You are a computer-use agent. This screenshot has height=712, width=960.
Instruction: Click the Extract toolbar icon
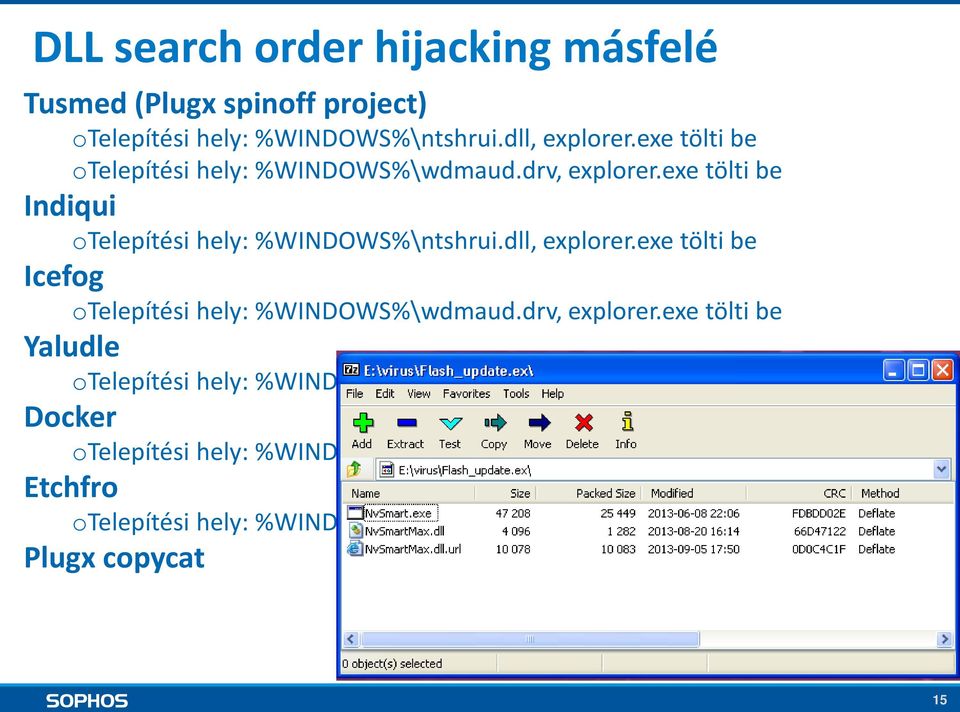[406, 422]
